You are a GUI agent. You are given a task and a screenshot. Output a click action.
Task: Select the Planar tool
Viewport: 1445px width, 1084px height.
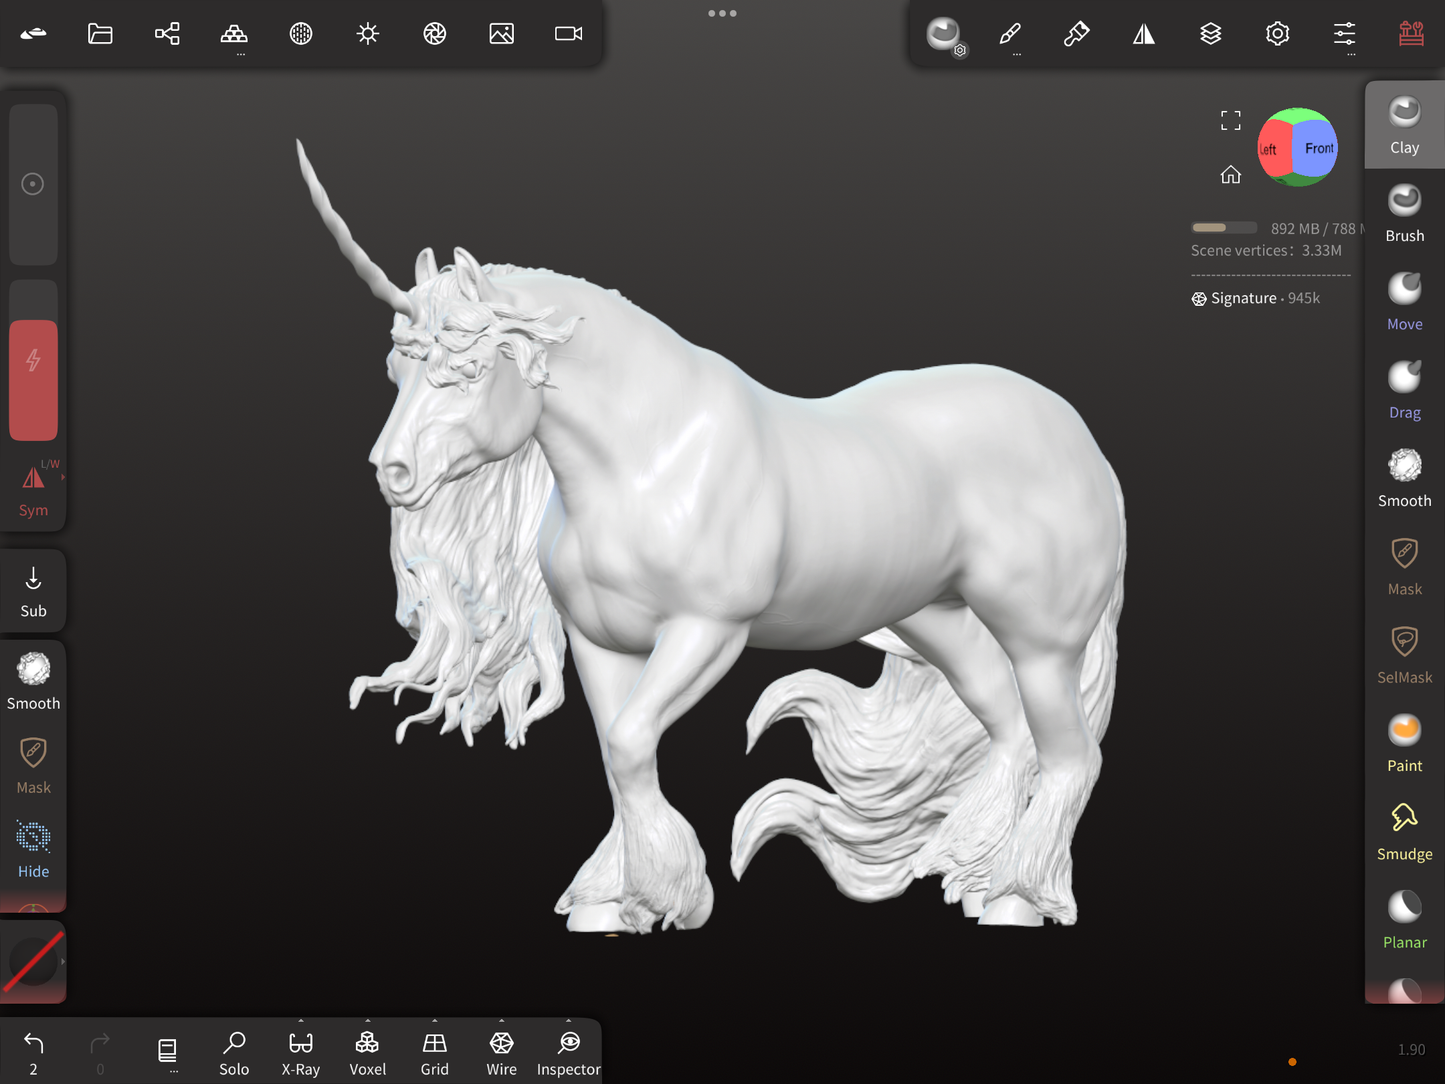[1404, 920]
